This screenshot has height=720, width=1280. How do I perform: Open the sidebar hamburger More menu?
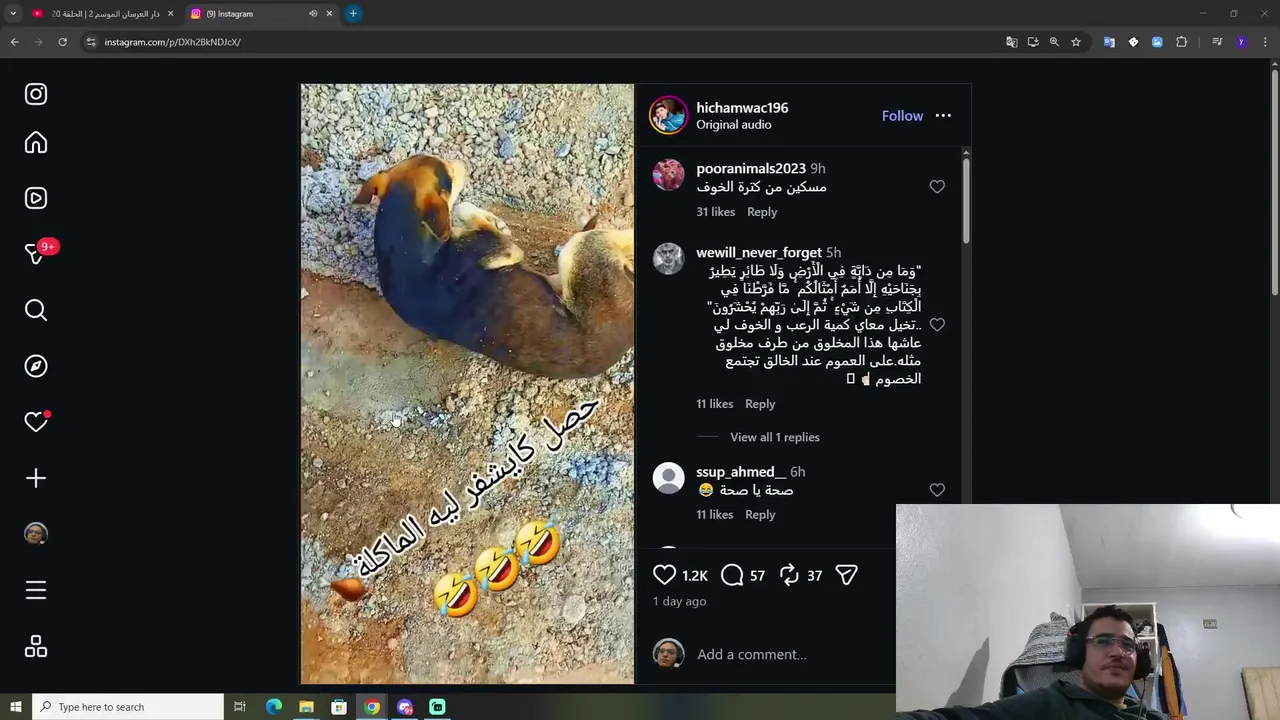click(x=36, y=590)
